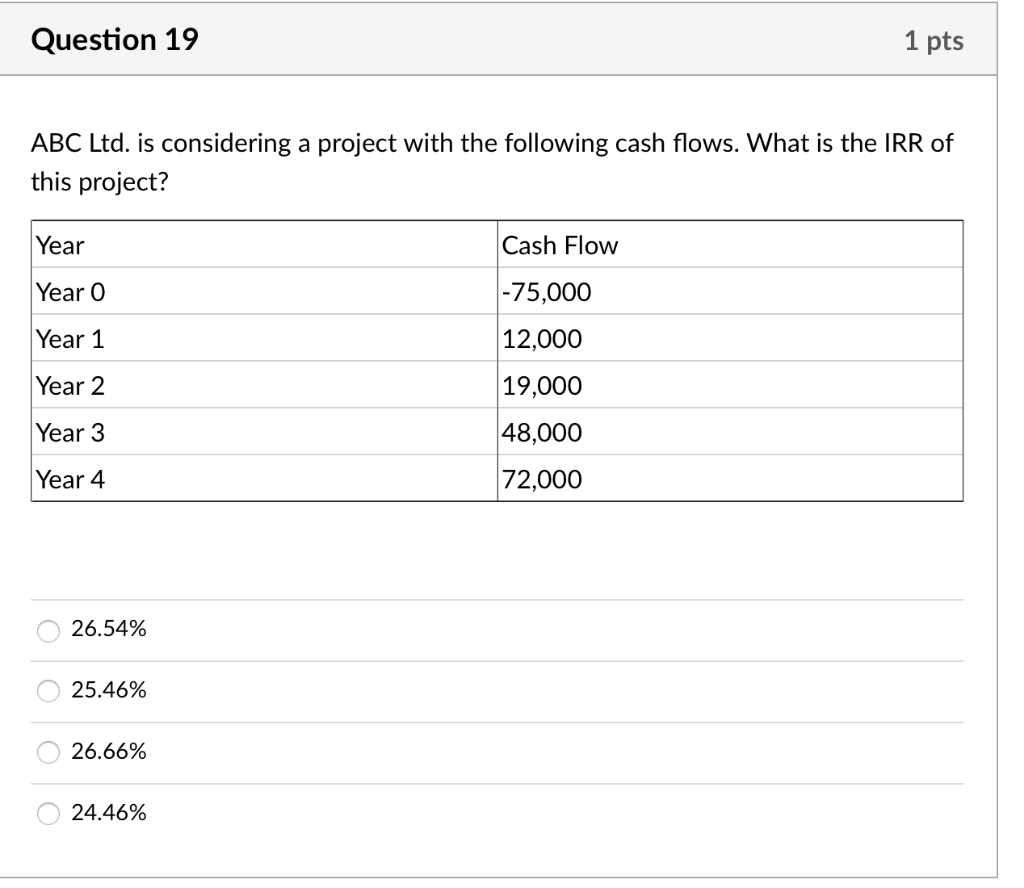The image size is (1024, 888).
Task: Select the 25.46% answer option
Action: [47, 690]
